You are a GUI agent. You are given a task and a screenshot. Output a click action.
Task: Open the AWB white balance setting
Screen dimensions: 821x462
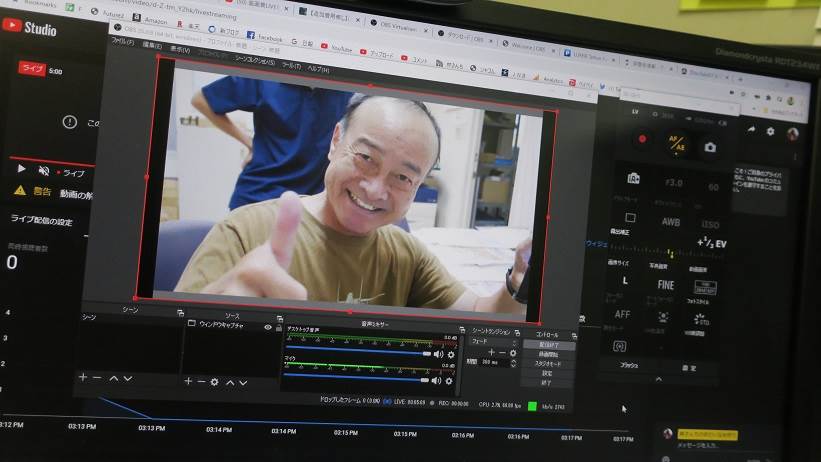pos(671,222)
